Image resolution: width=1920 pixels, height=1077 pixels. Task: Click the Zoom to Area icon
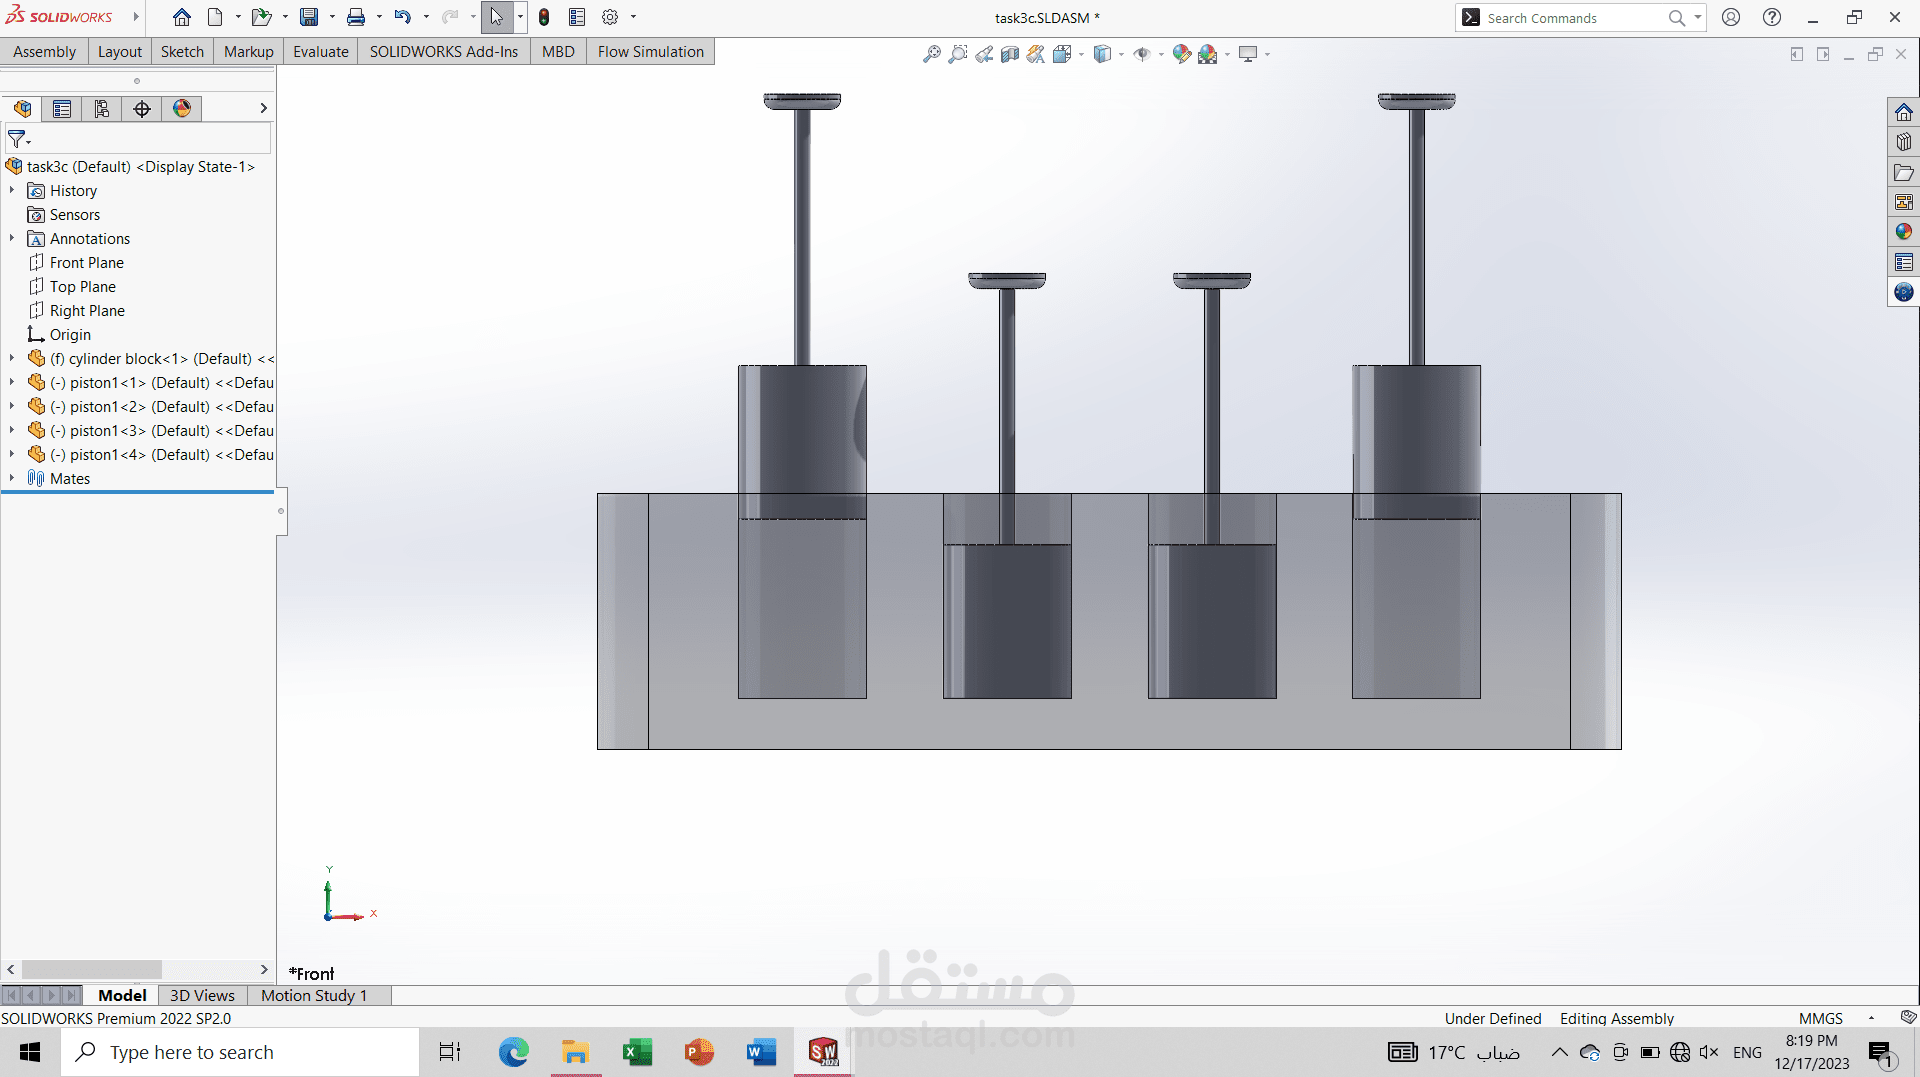(958, 54)
